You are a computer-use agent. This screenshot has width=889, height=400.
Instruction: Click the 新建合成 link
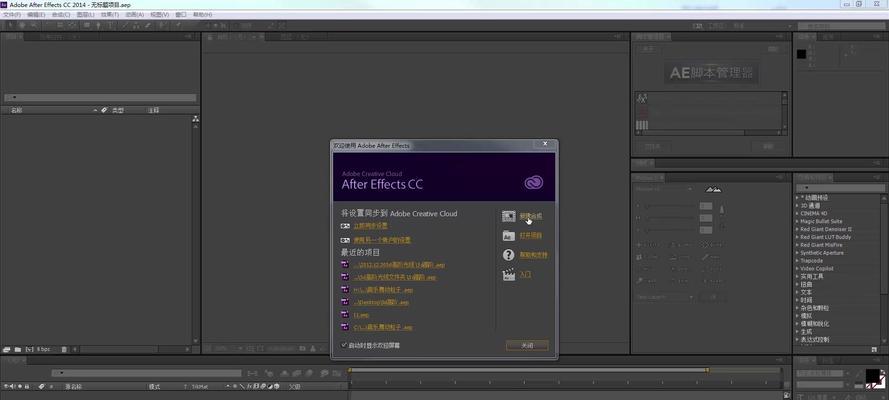[531, 216]
